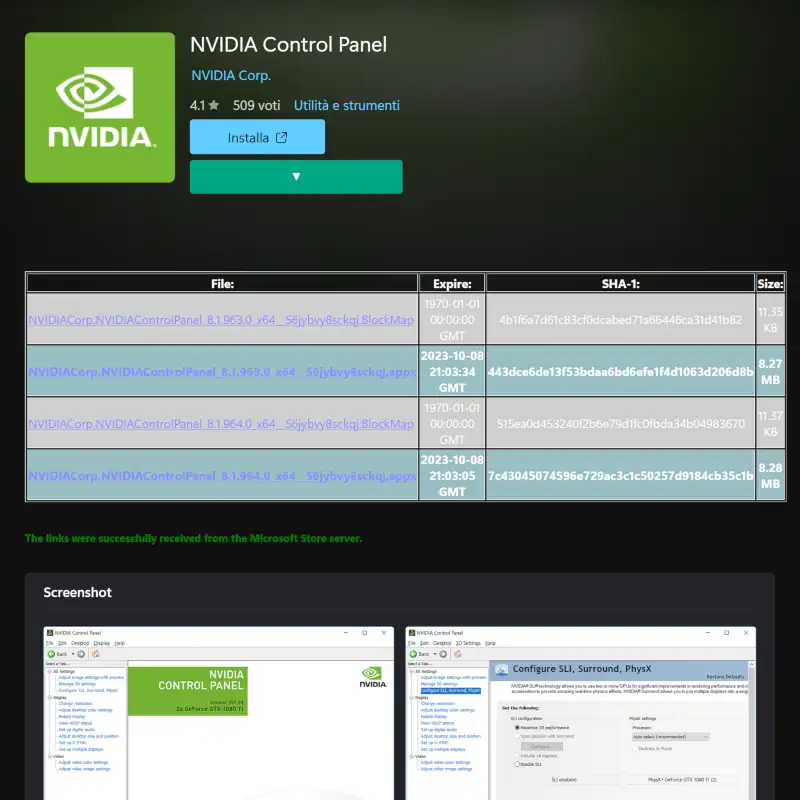Download the 8.1.963.0 BlockMap file link

[221, 320]
